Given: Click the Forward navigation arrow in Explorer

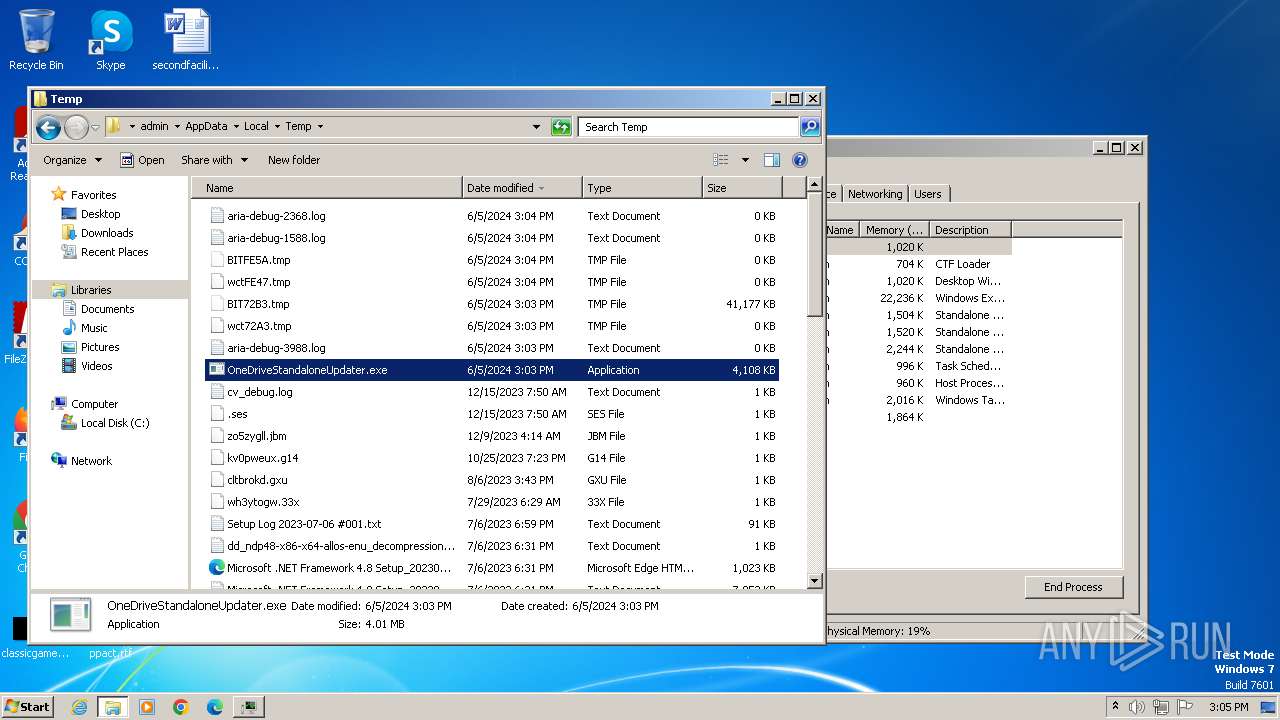Looking at the screenshot, I should (x=76, y=127).
